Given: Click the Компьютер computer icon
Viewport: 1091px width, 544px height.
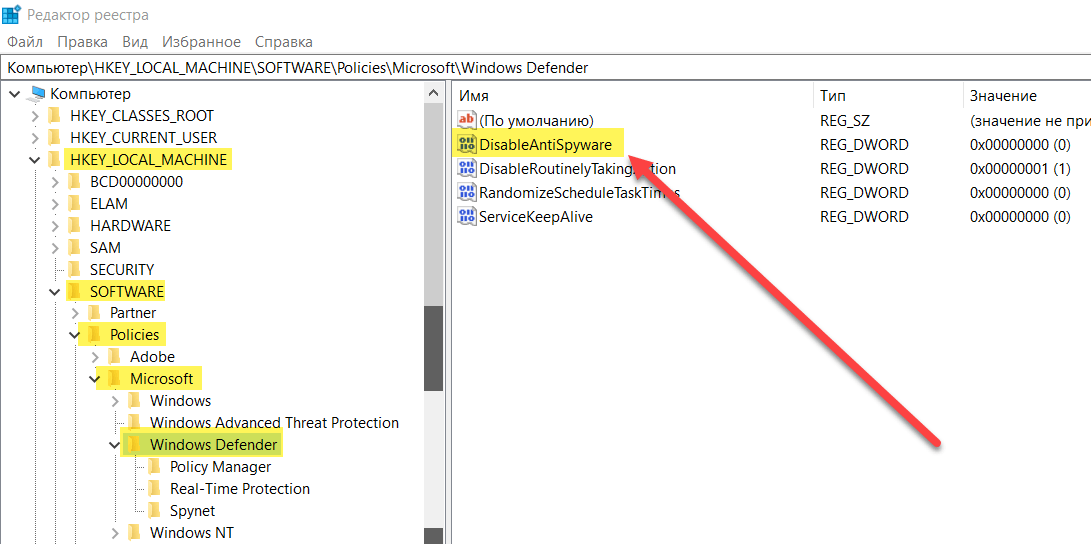Looking at the screenshot, I should (38, 94).
